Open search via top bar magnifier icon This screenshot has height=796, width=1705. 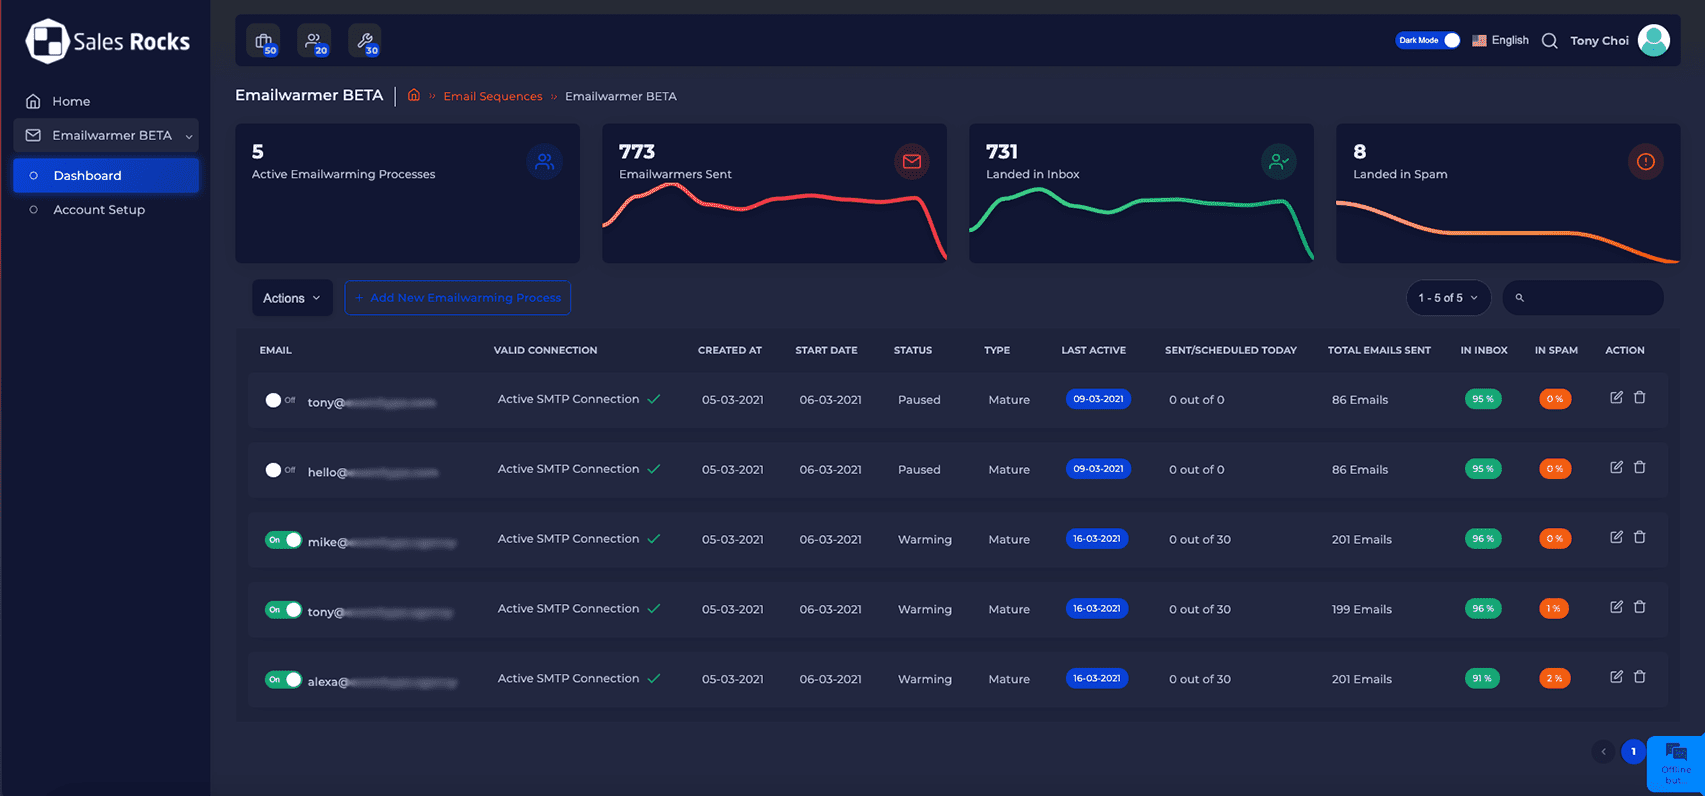[x=1549, y=41]
